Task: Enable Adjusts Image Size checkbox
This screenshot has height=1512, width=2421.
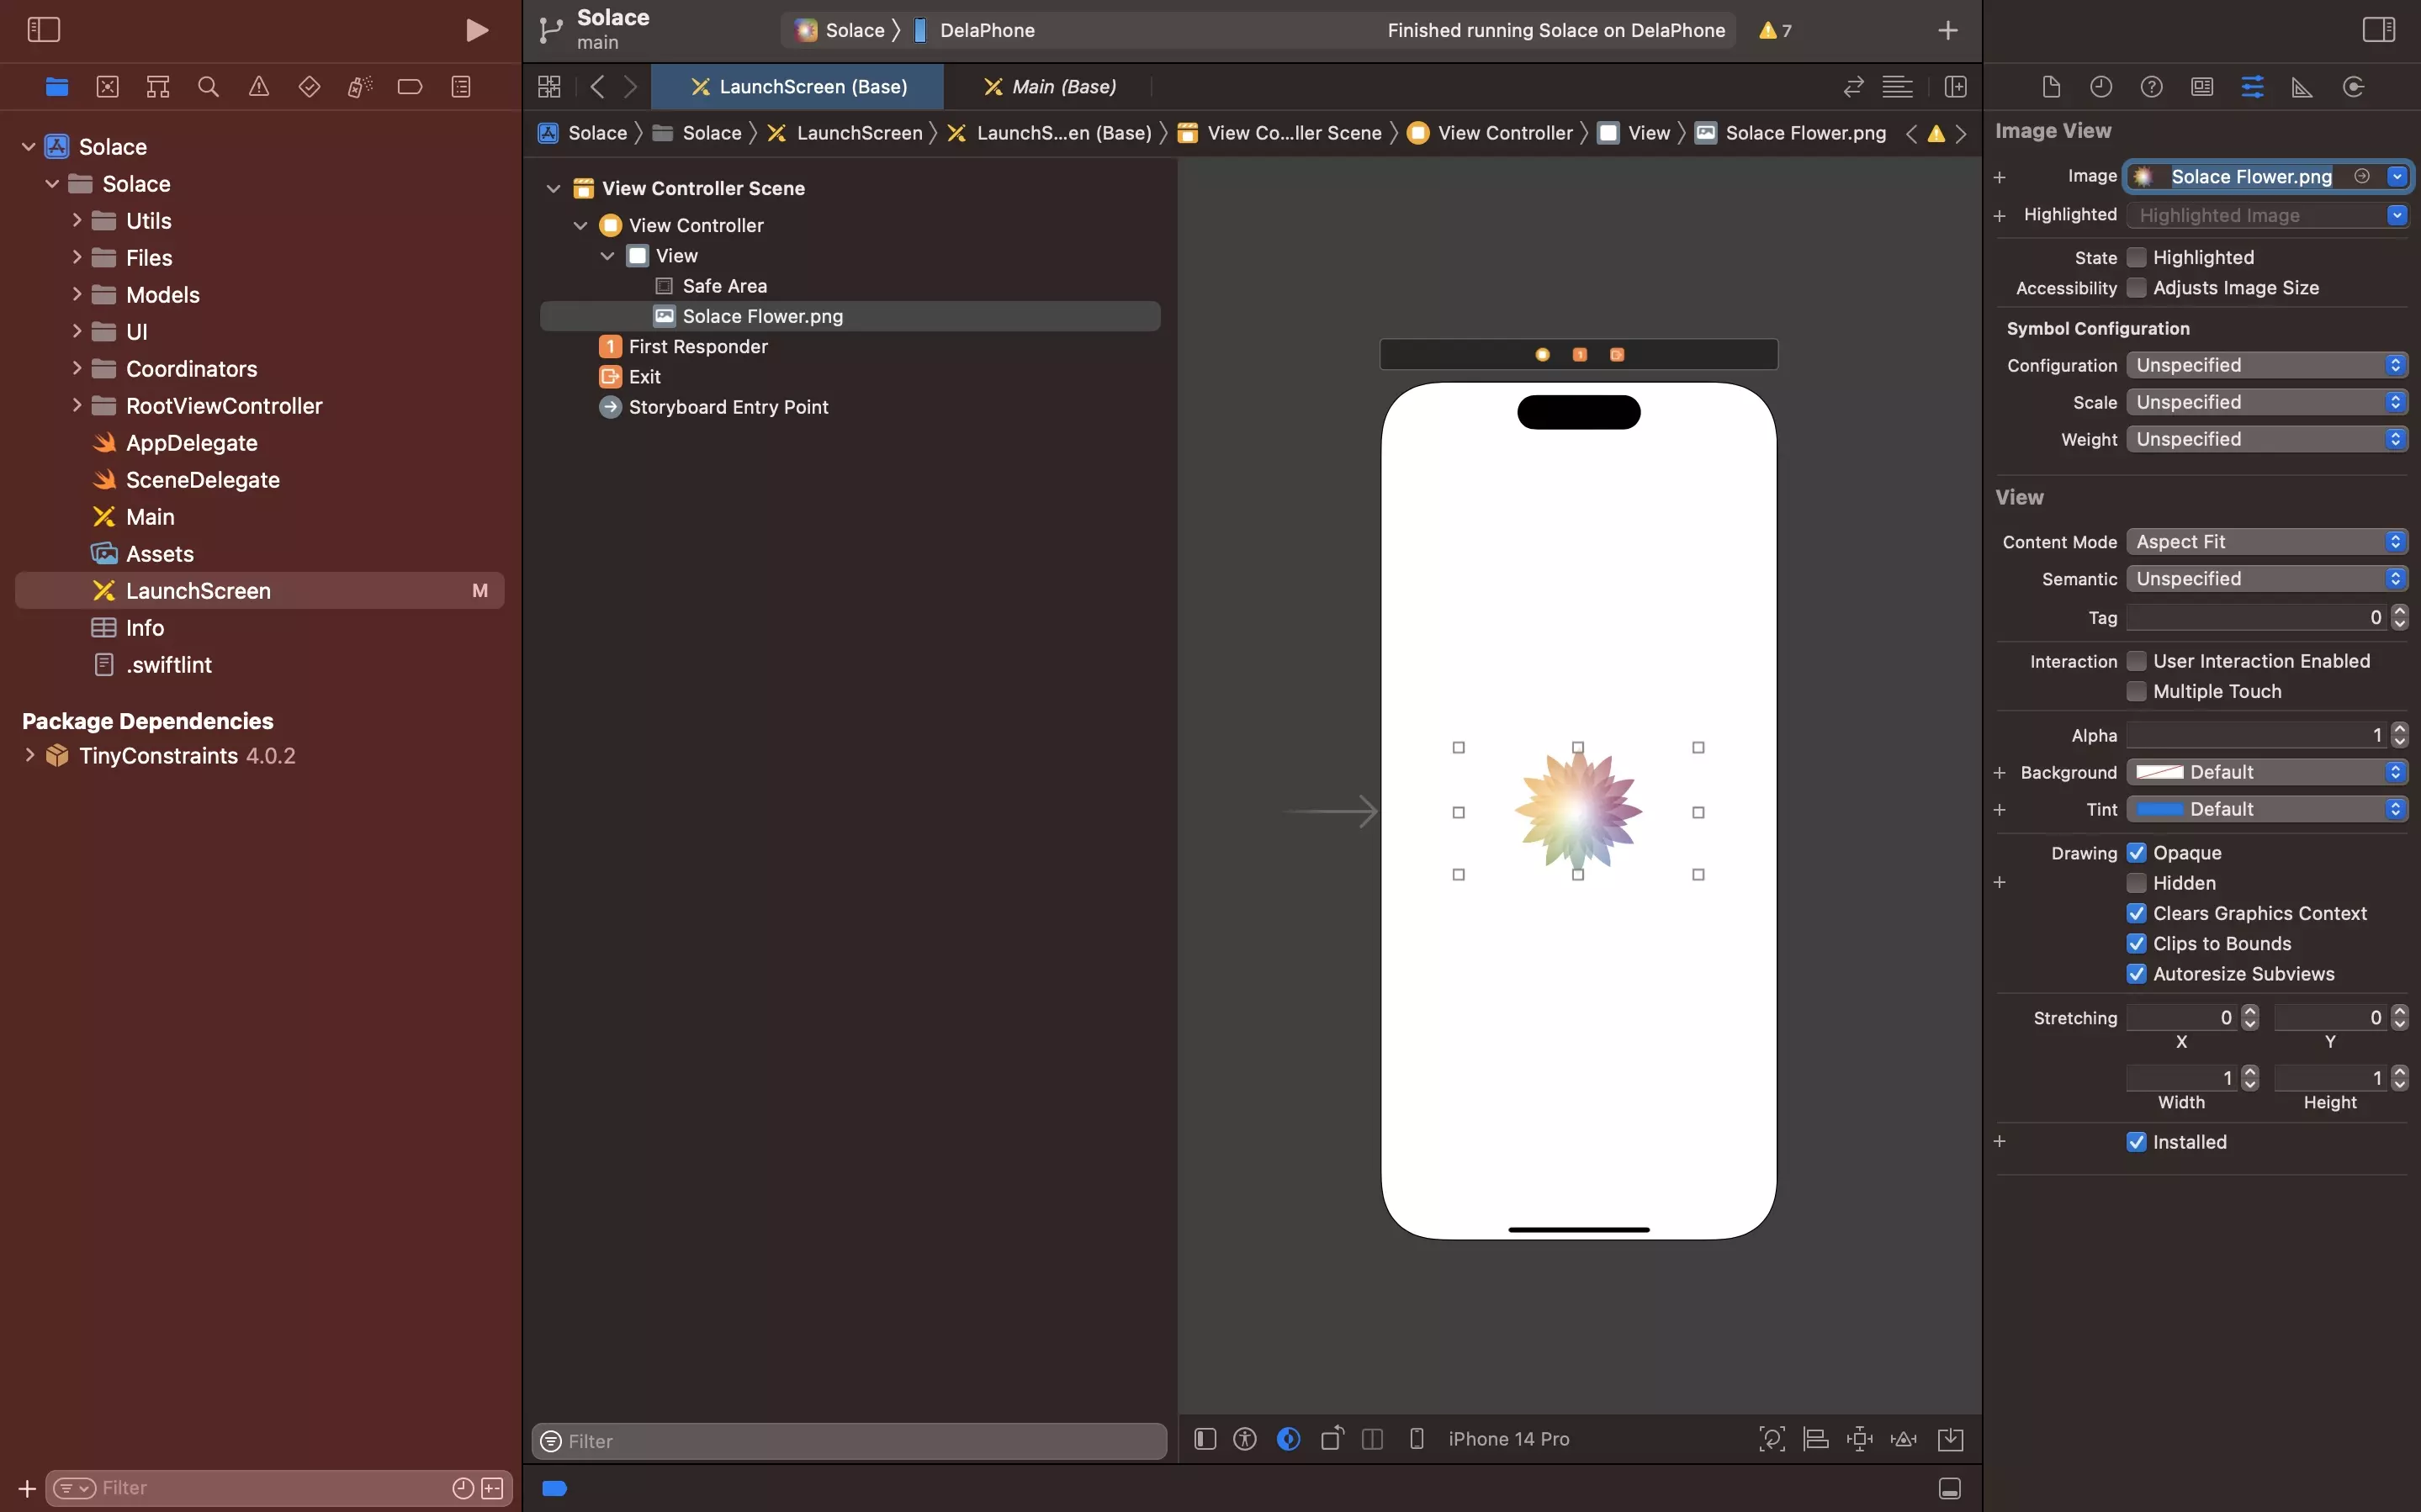Action: [x=2136, y=288]
